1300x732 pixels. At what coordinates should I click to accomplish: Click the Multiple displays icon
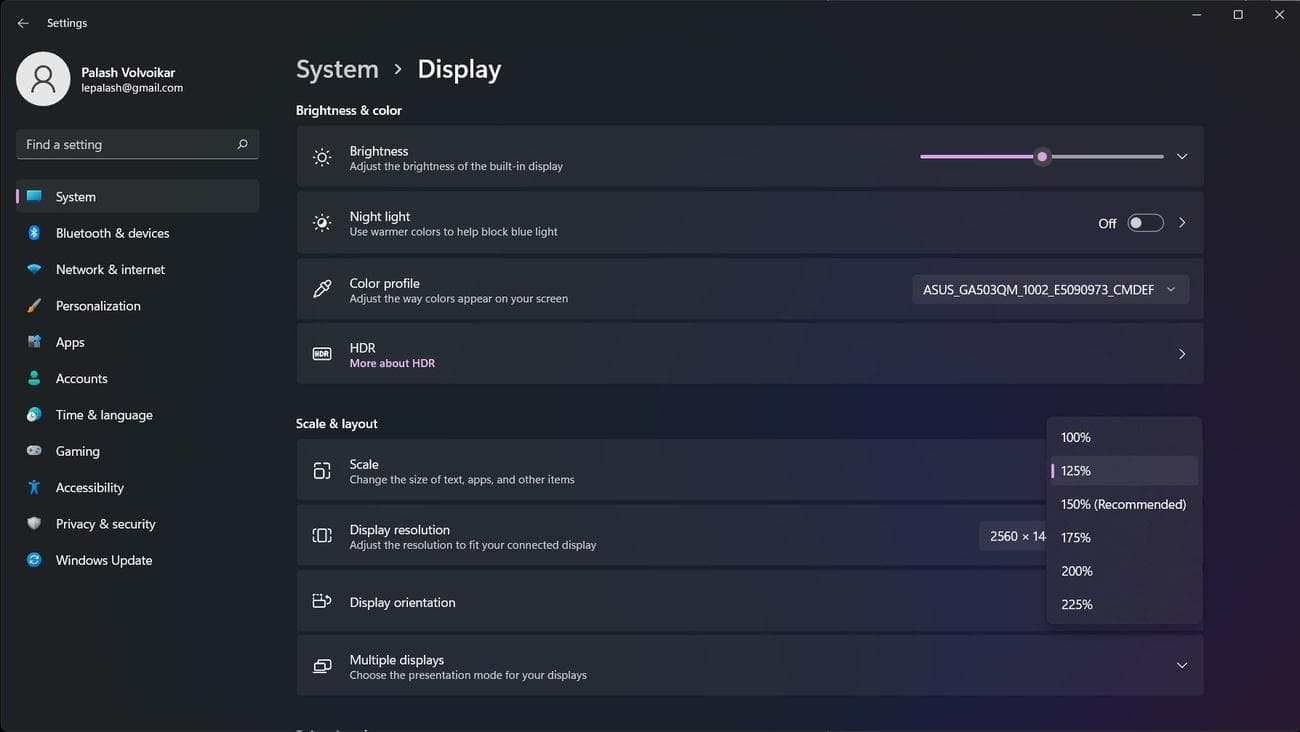[321, 665]
